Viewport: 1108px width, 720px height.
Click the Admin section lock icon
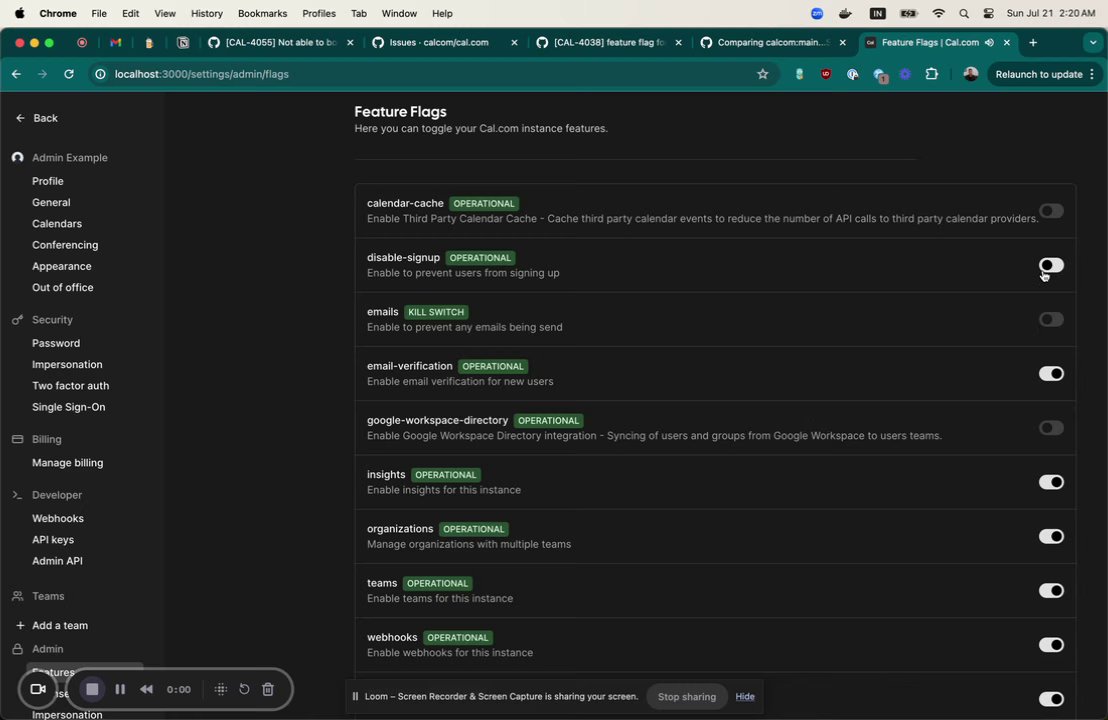[x=18, y=649]
